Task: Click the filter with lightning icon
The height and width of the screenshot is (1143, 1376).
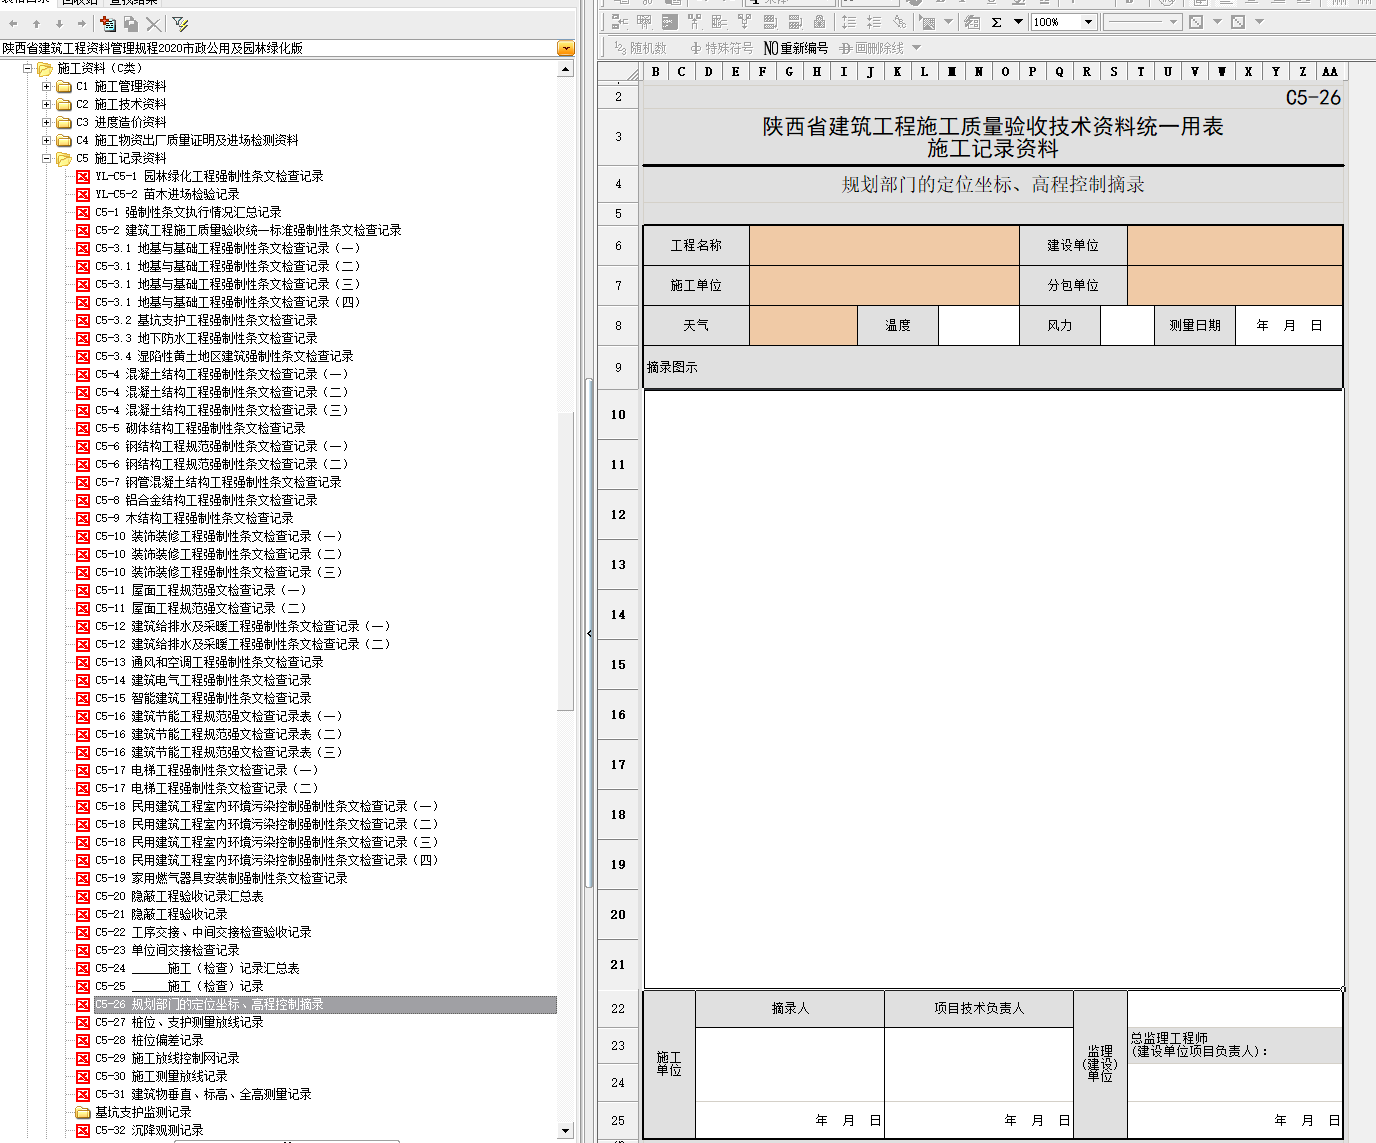Action: [180, 23]
